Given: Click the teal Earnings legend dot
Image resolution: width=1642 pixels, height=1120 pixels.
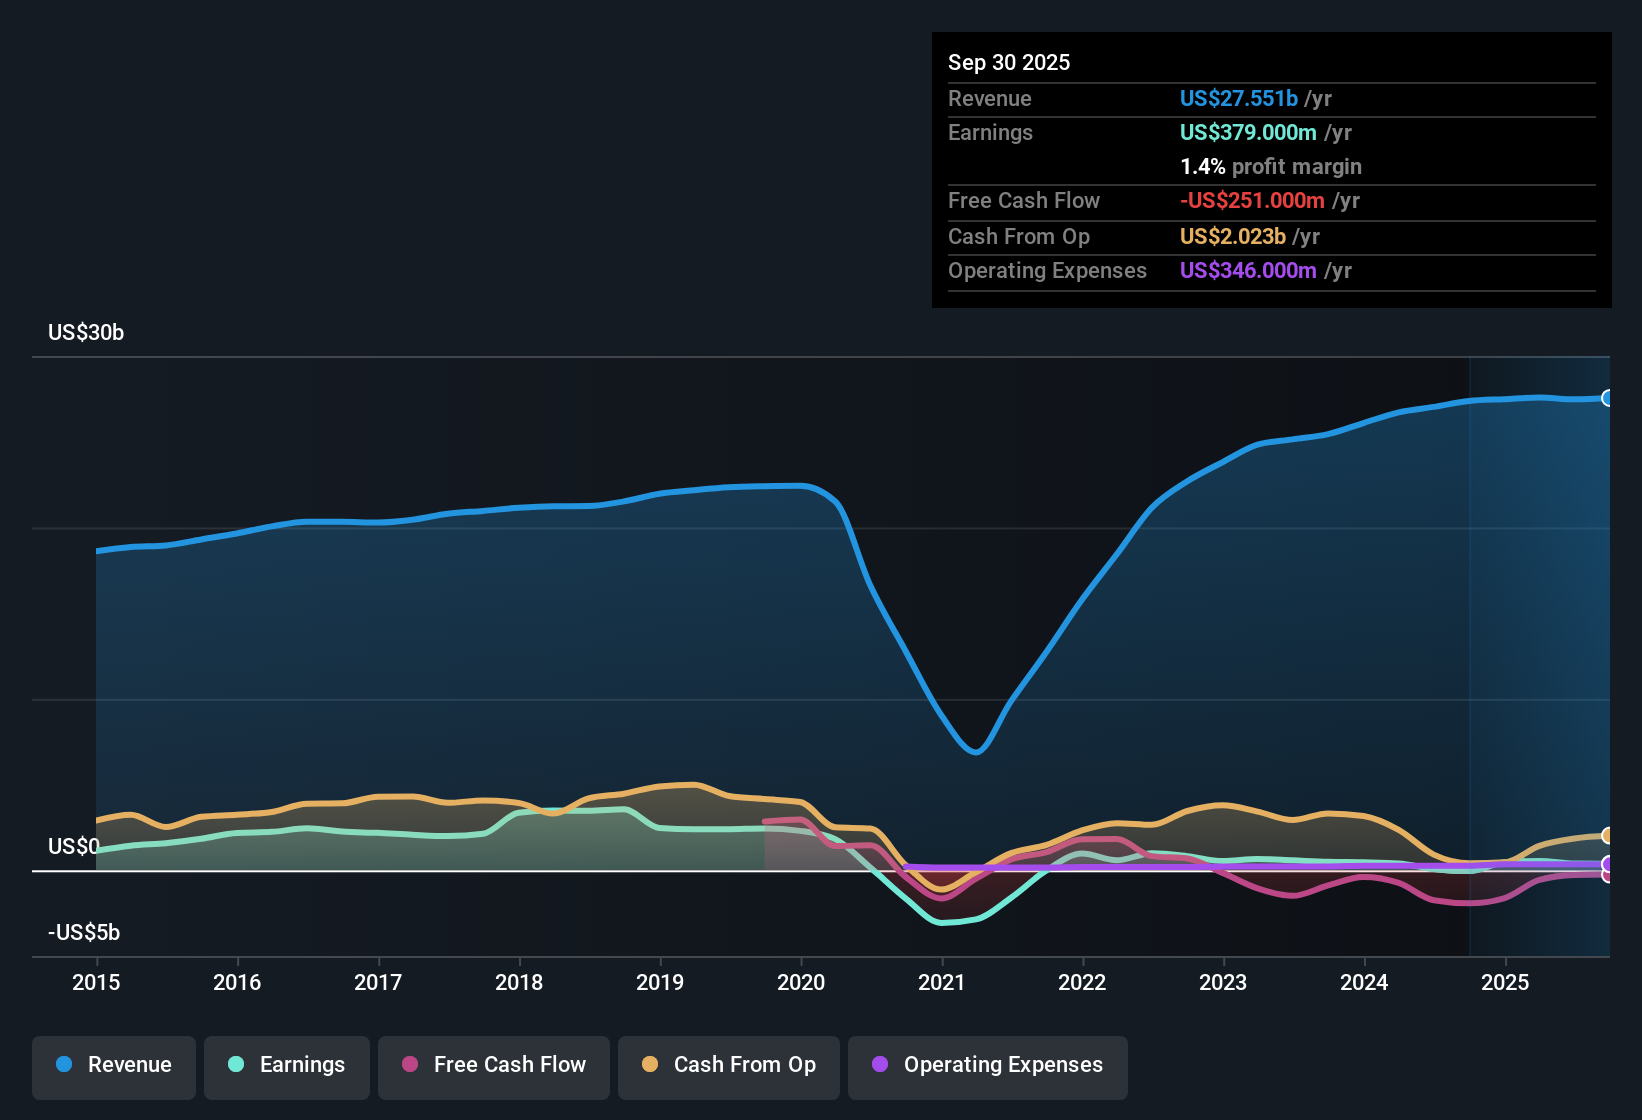Looking at the screenshot, I should pyautogui.click(x=236, y=1065).
